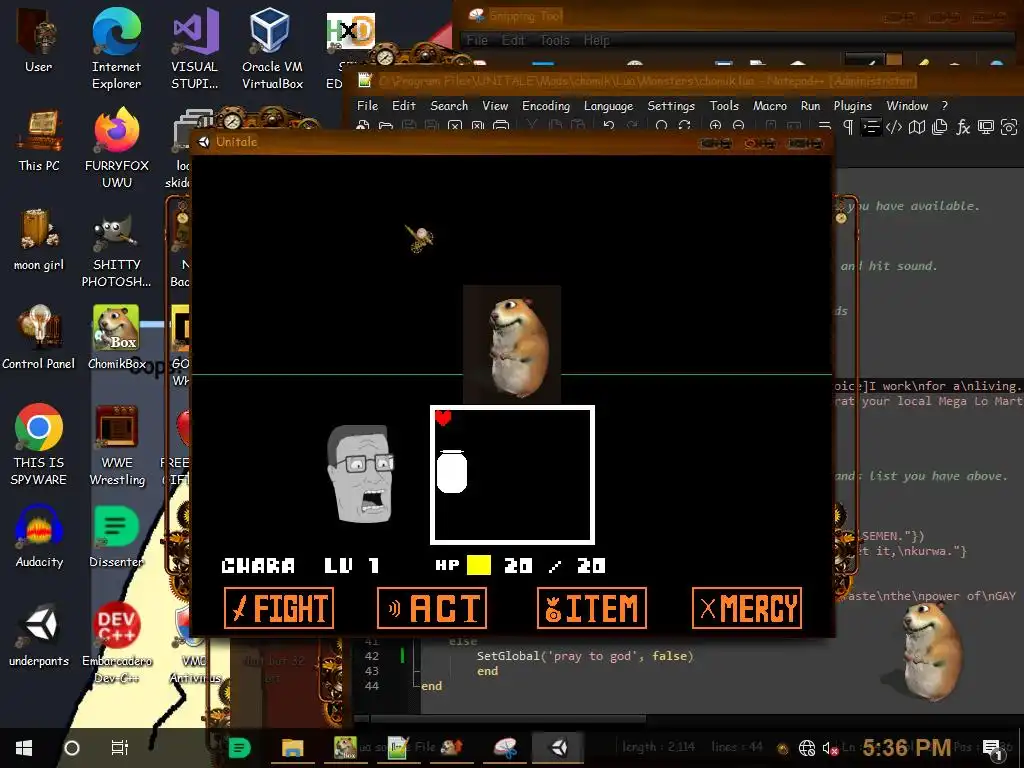Select the underpants Unity desktop icon
Screen dimensions: 1024x768
pyautogui.click(x=39, y=635)
